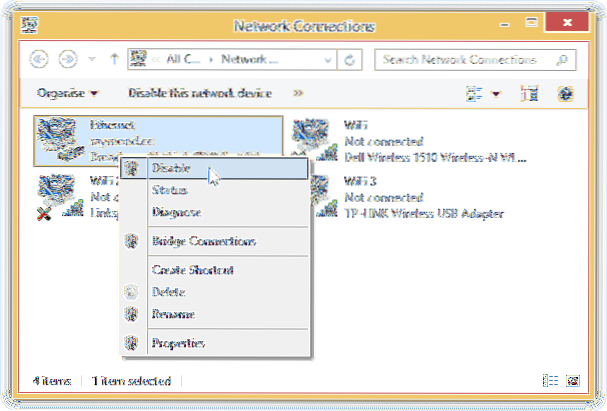Show more toolbar commands chevron

pos(298,93)
